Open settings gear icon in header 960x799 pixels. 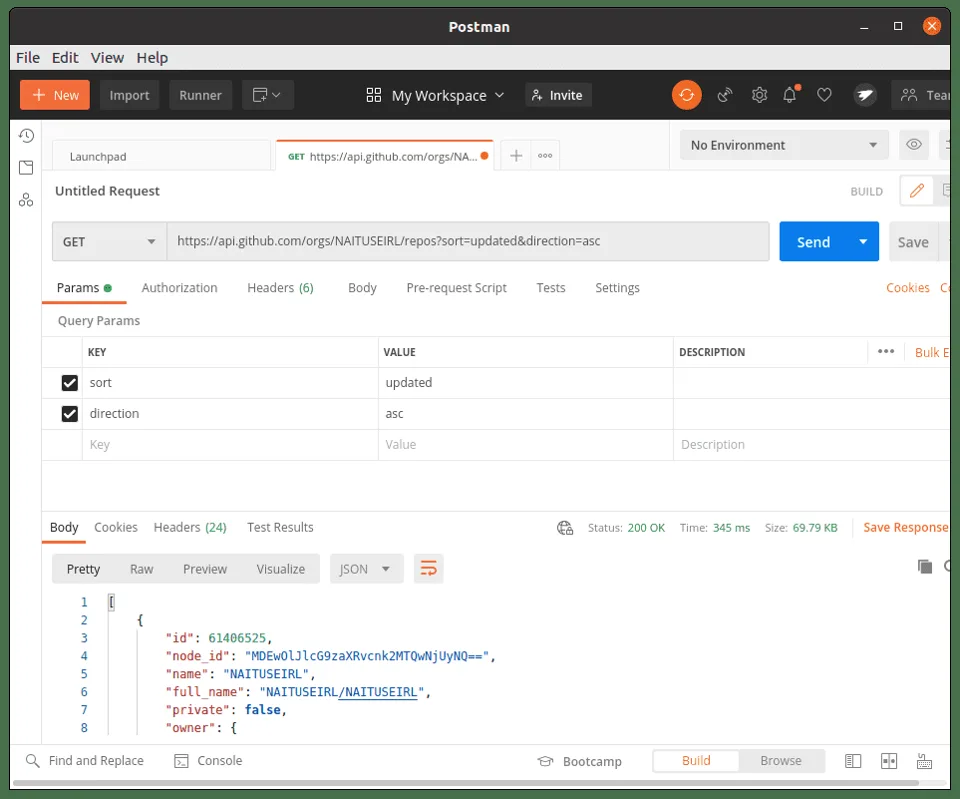pyautogui.click(x=759, y=95)
